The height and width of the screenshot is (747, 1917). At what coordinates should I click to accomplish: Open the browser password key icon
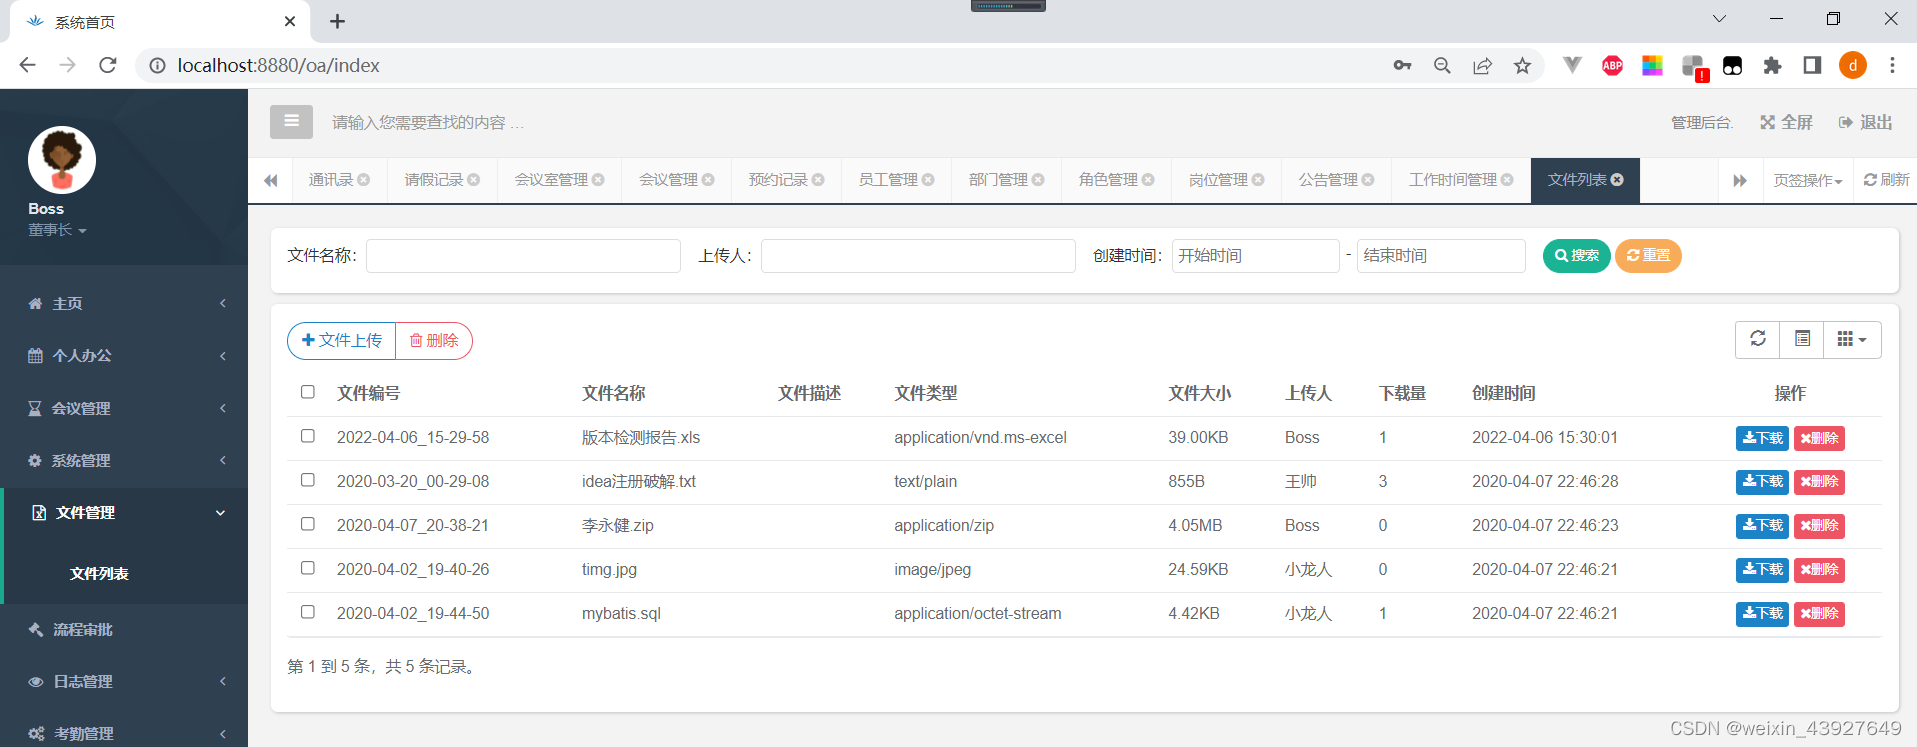[1402, 65]
